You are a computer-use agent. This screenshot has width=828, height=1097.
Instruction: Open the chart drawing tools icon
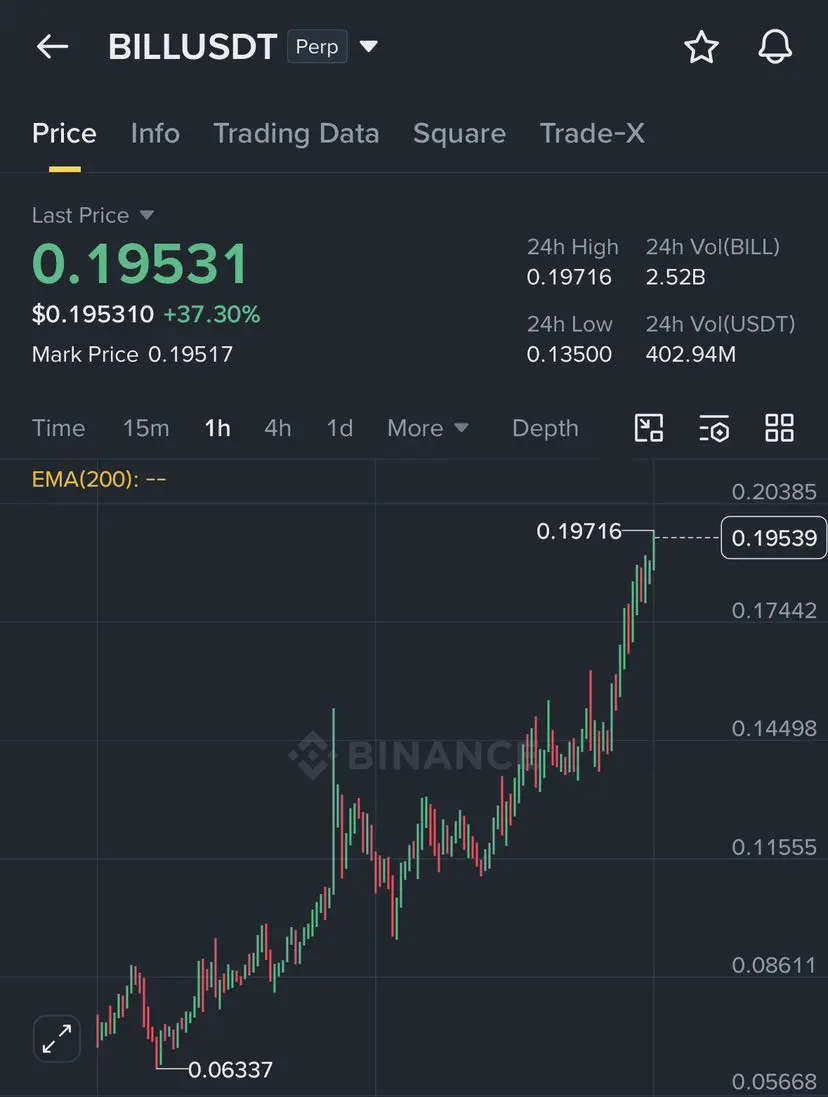[x=648, y=428]
